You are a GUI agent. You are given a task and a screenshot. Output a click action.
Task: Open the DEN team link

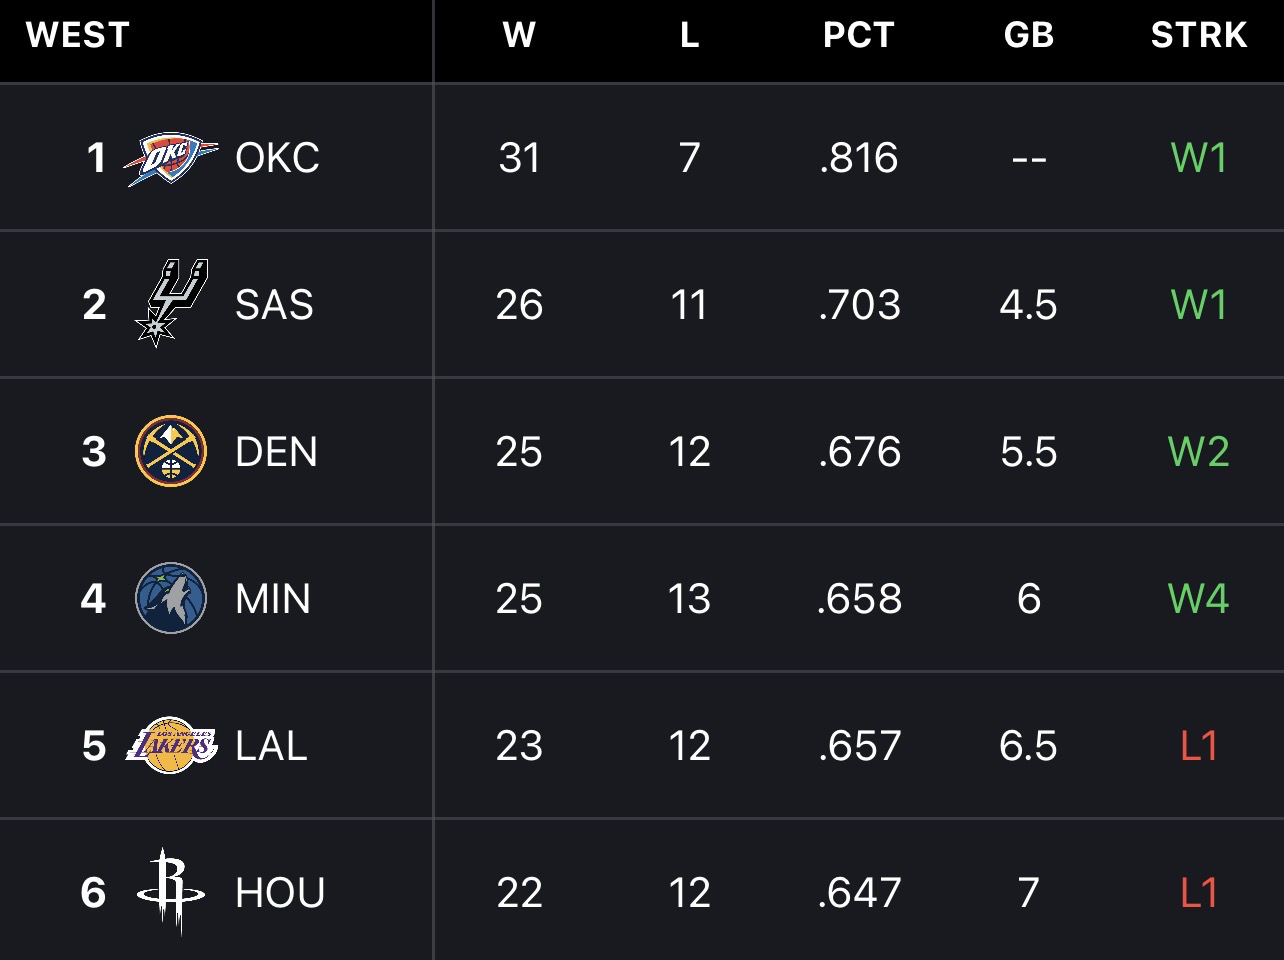[x=276, y=452]
